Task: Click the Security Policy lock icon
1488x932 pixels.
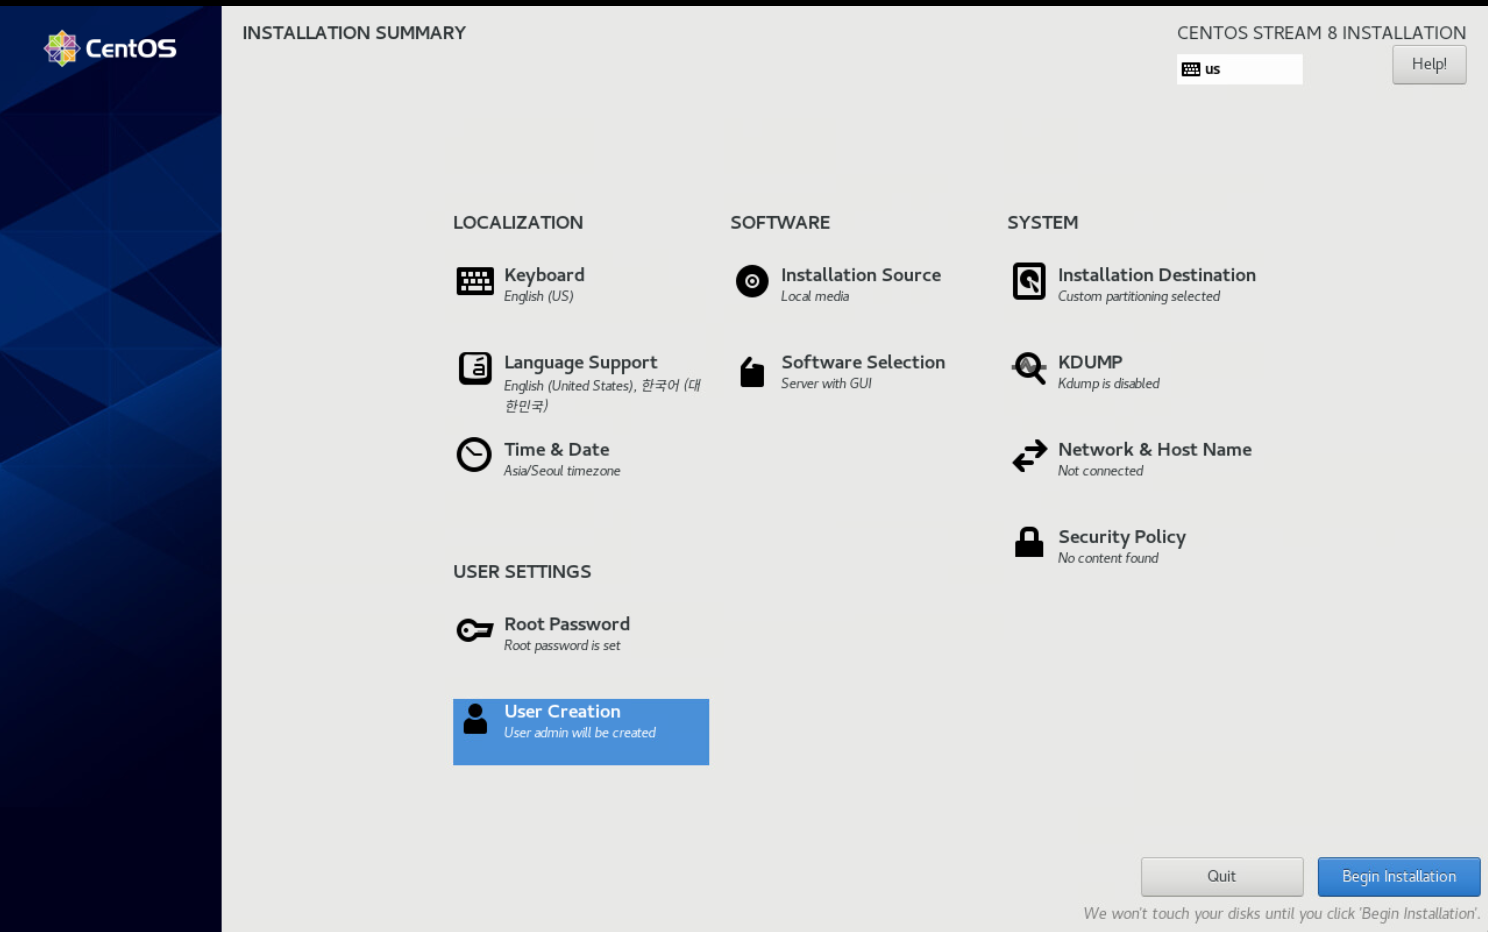Action: tap(1029, 542)
